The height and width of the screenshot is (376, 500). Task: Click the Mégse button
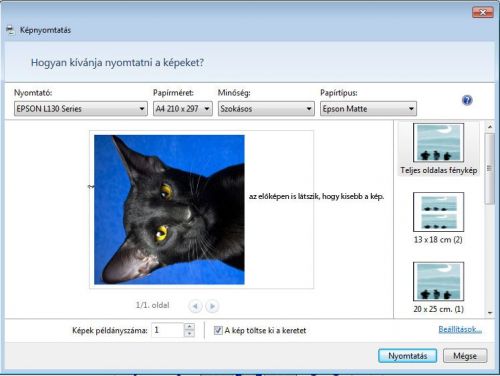465,356
